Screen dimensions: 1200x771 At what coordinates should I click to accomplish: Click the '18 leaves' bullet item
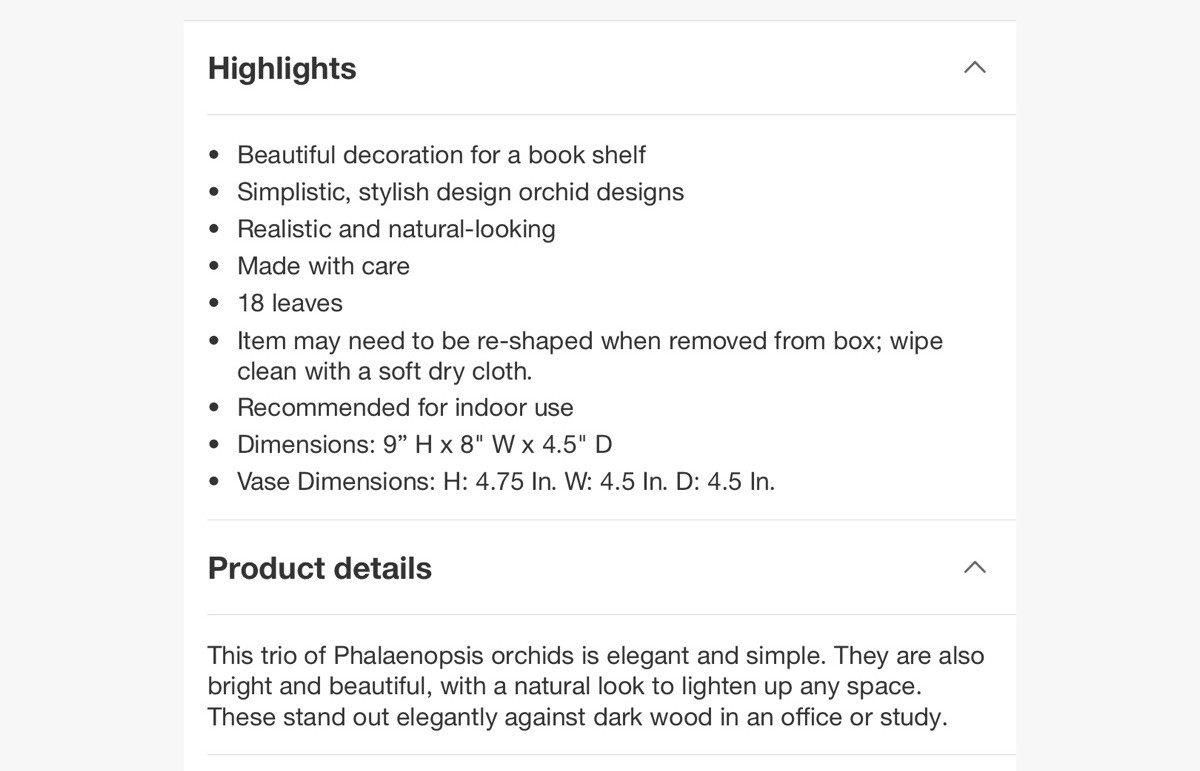pos(290,303)
